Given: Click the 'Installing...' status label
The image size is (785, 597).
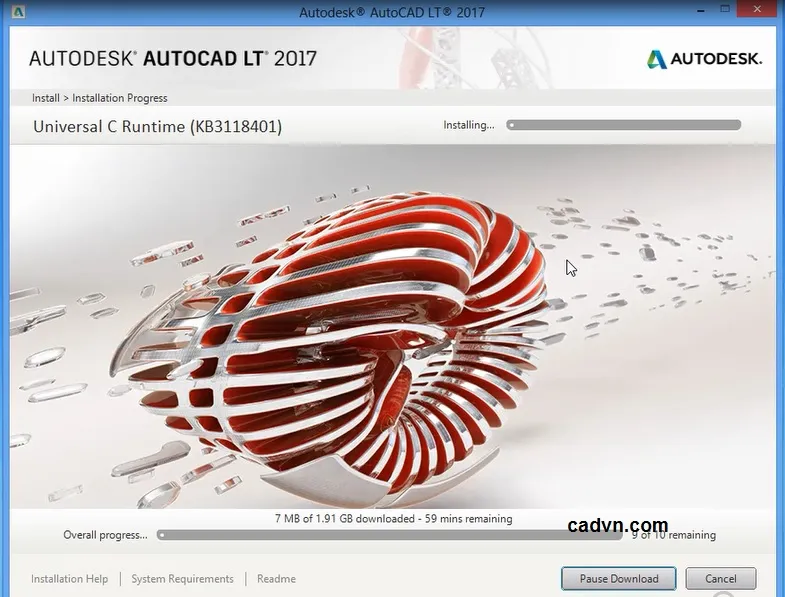Looking at the screenshot, I should point(469,125).
